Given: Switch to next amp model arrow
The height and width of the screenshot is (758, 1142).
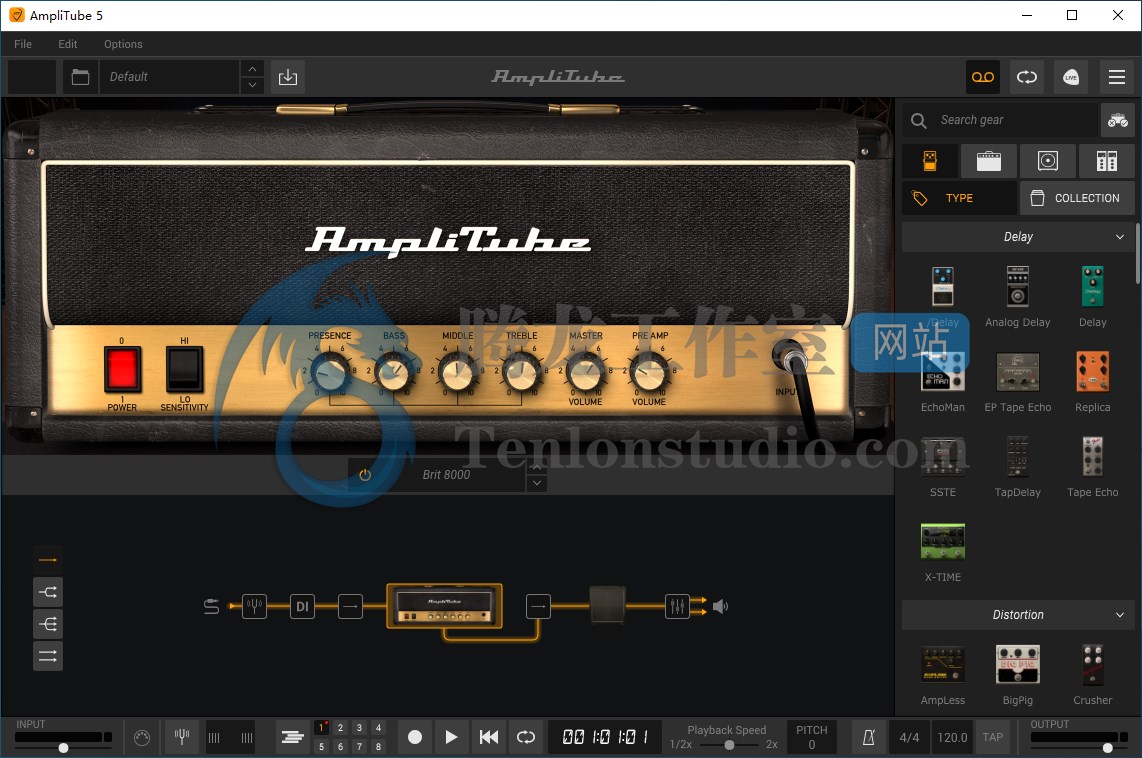Looking at the screenshot, I should pos(537,483).
